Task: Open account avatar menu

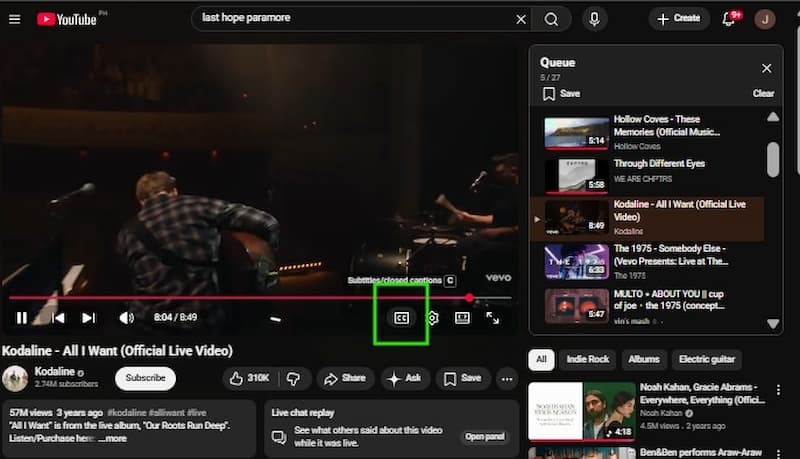Action: [765, 19]
